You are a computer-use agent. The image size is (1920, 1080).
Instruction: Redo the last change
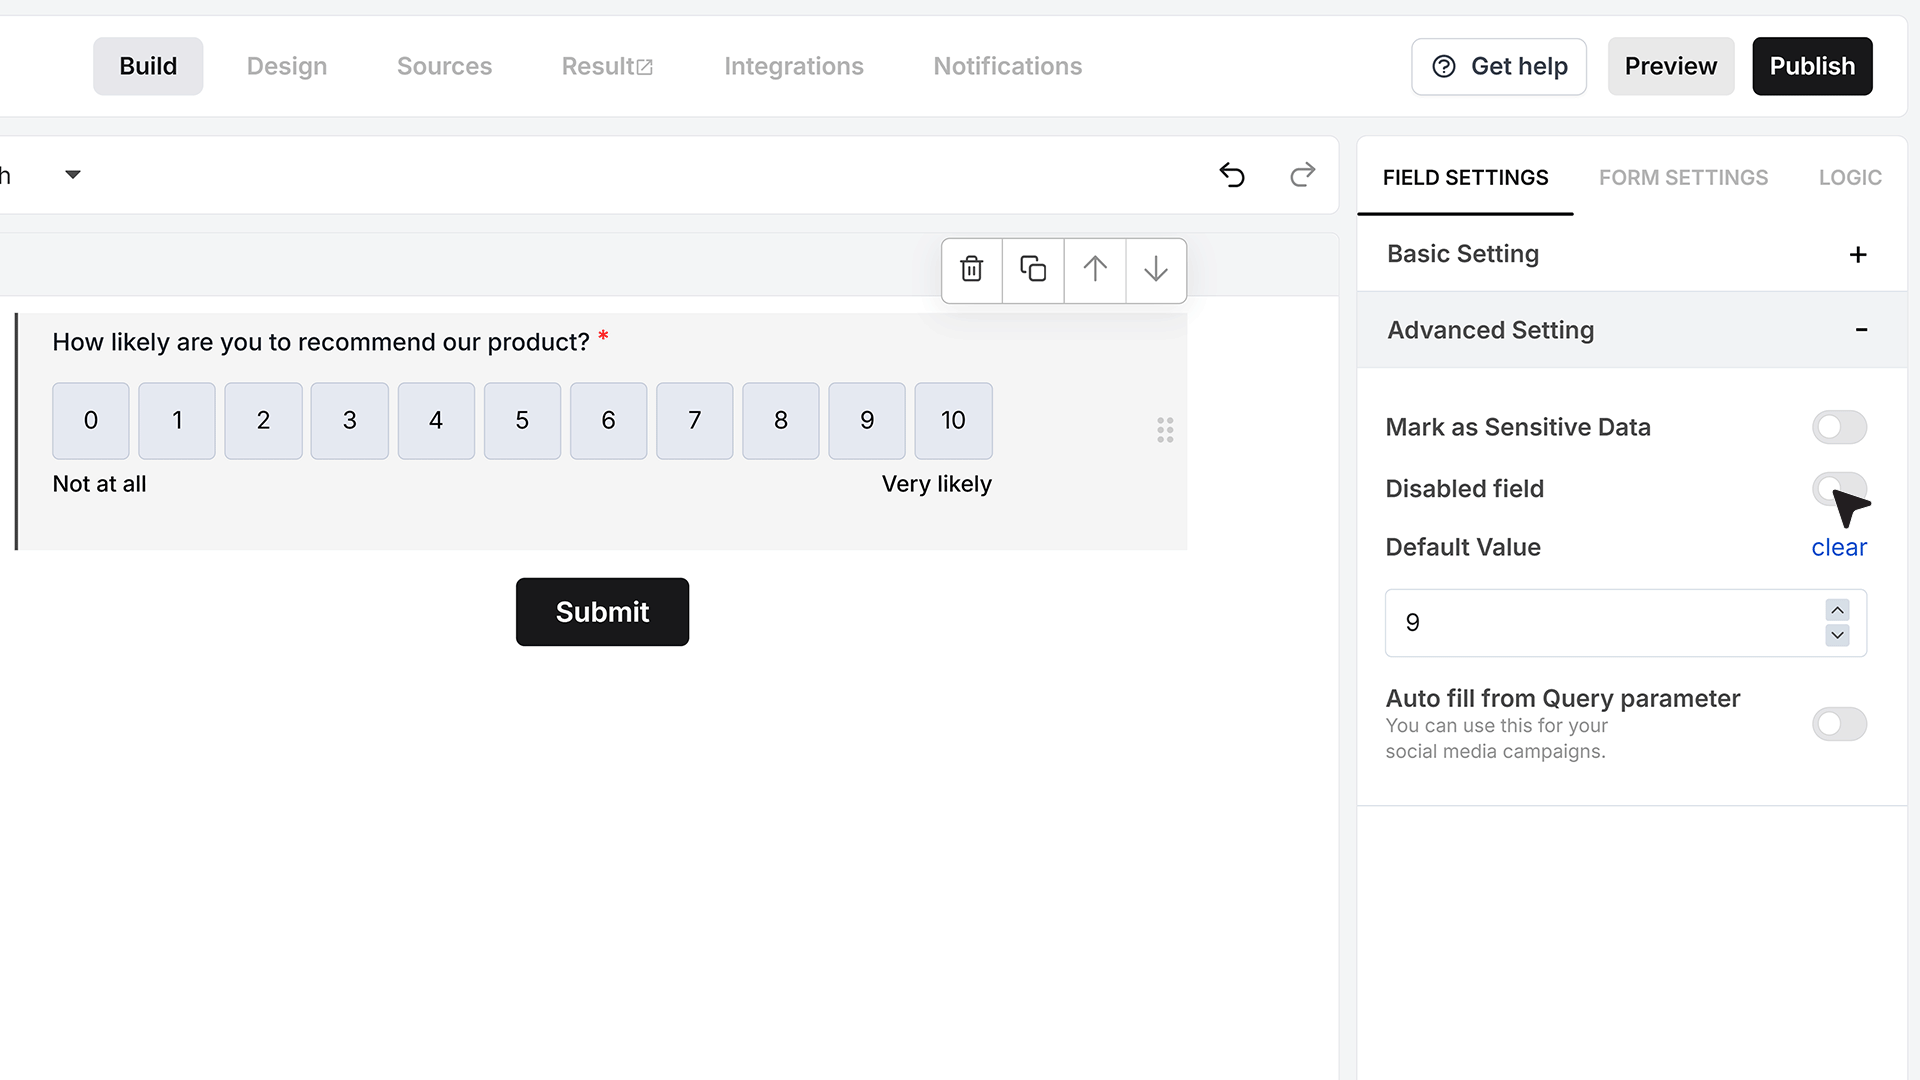(1302, 175)
